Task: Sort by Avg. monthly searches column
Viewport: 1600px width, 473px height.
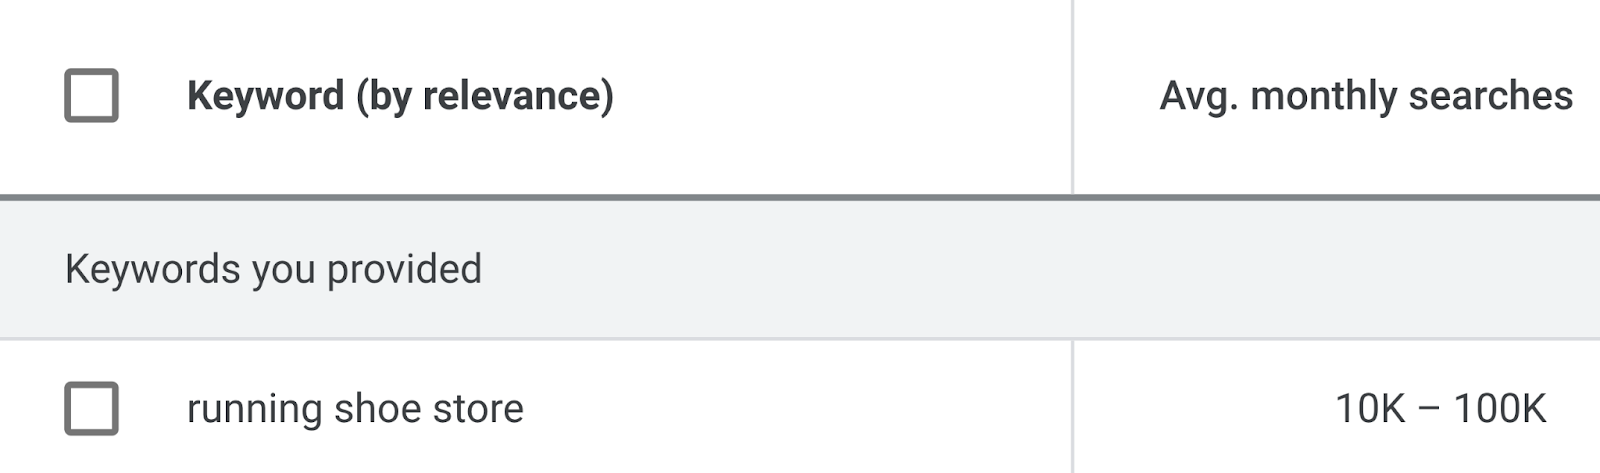Action: coord(1365,96)
